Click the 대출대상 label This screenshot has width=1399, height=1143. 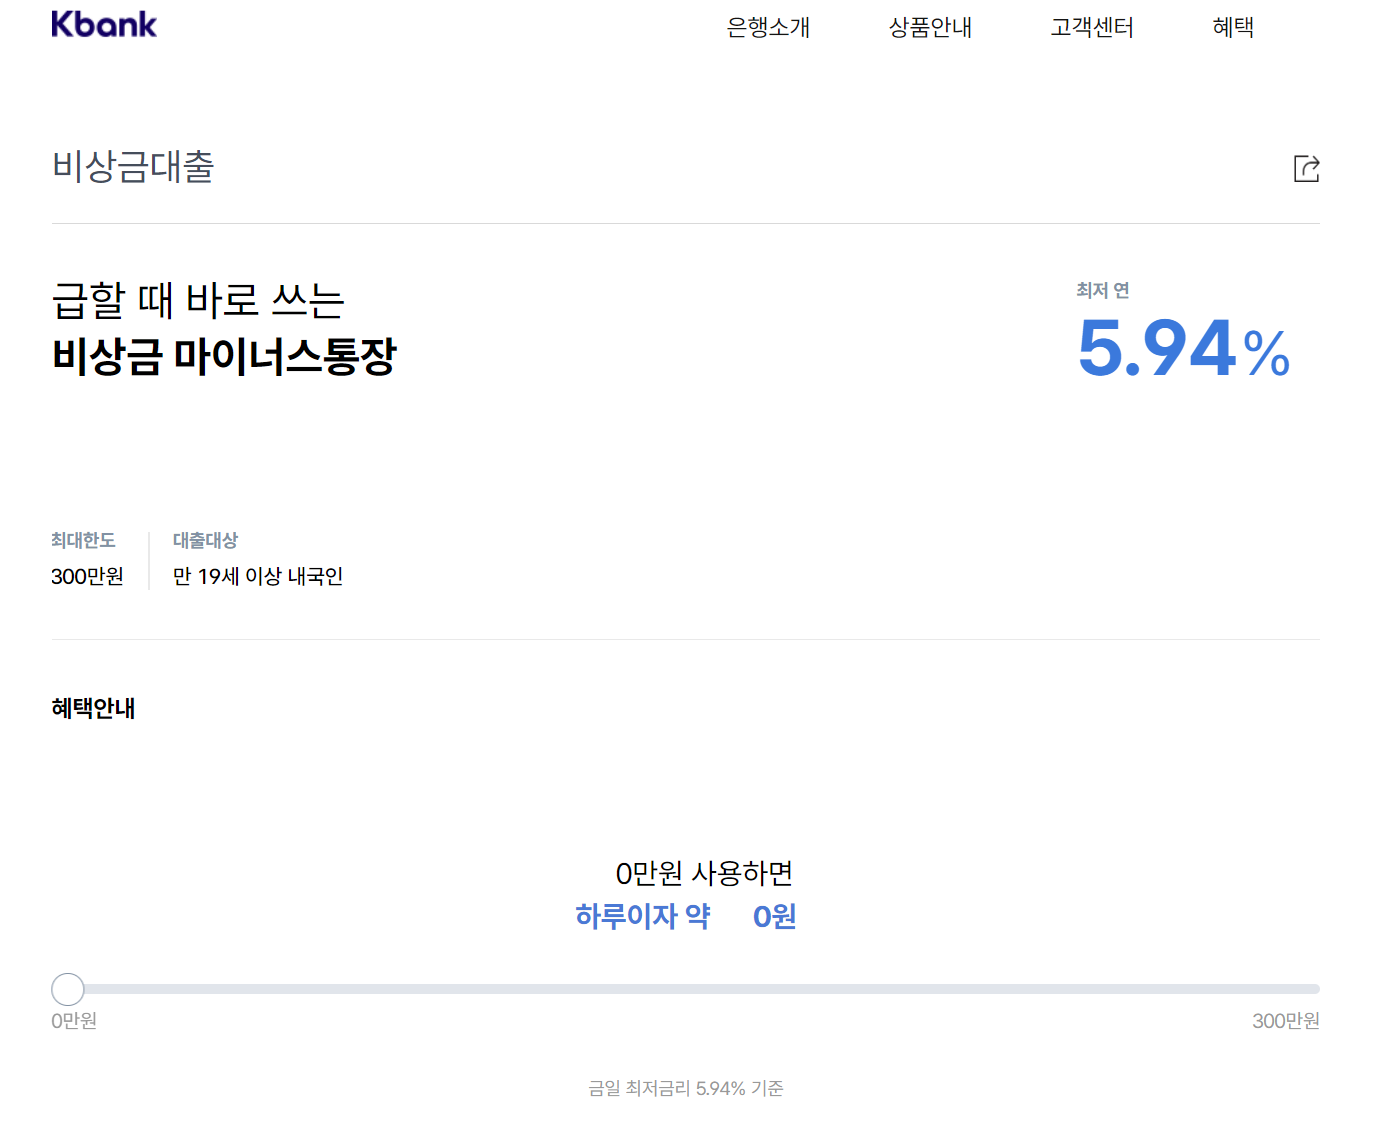pyautogui.click(x=205, y=540)
